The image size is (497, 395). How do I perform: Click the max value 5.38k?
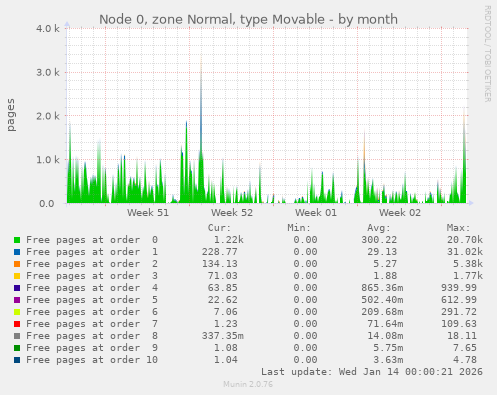pos(468,264)
